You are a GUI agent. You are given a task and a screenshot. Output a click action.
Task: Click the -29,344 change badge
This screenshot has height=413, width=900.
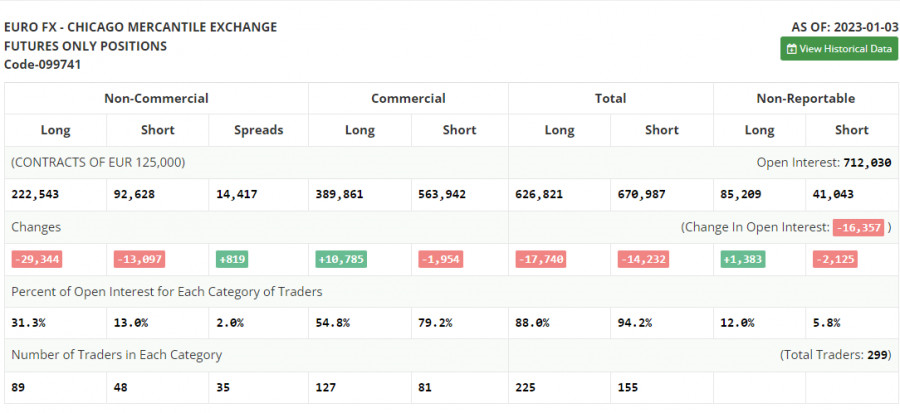37,259
